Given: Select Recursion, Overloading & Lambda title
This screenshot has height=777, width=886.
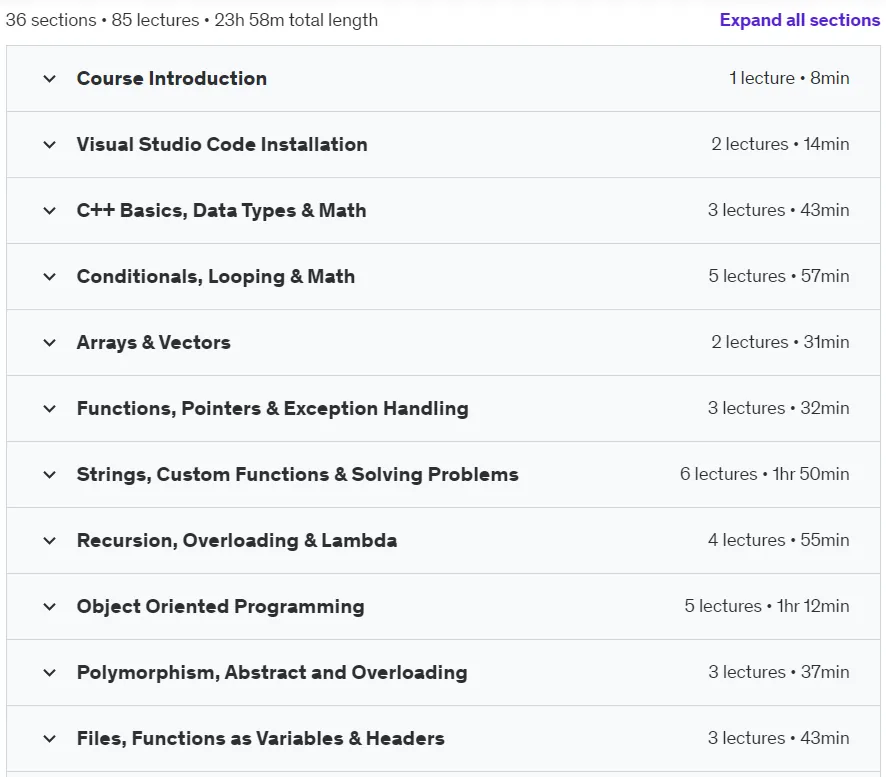Looking at the screenshot, I should click(237, 541).
